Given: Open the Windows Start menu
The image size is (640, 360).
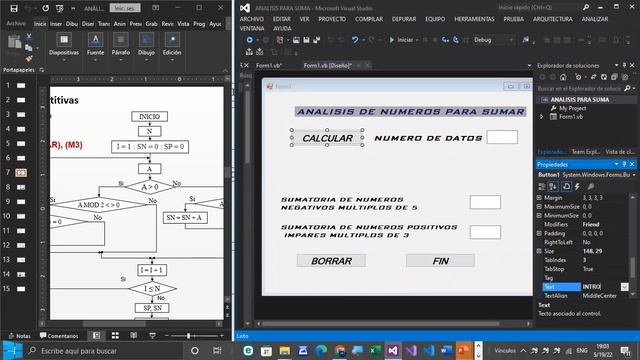Looking at the screenshot, I should 12,351.
